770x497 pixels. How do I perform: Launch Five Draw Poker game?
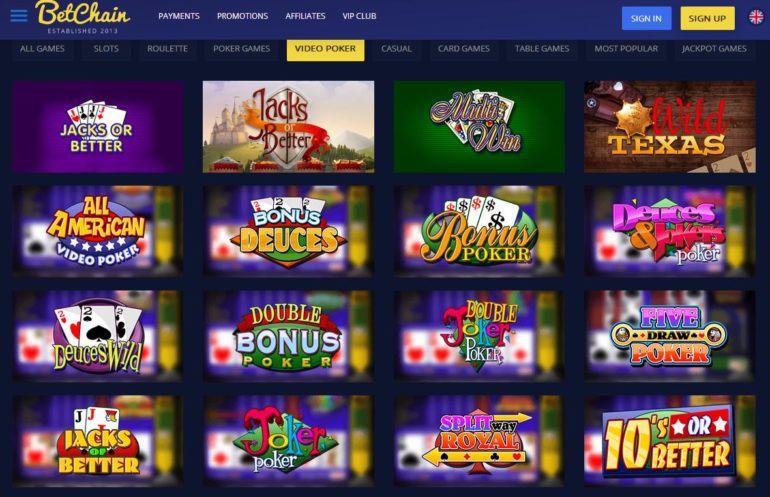(x=670, y=336)
